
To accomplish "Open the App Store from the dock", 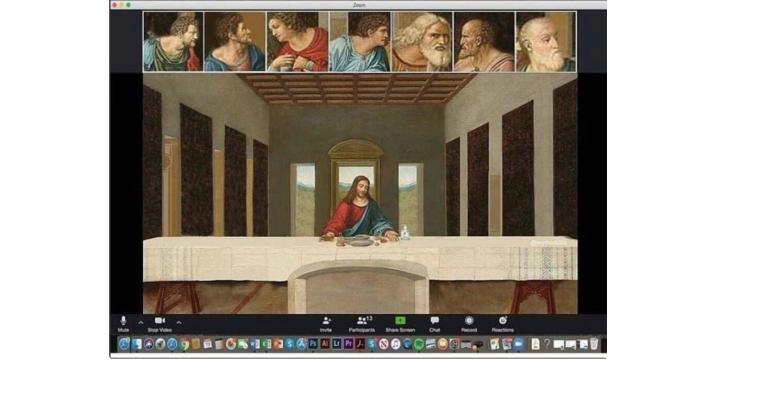I will click(302, 345).
